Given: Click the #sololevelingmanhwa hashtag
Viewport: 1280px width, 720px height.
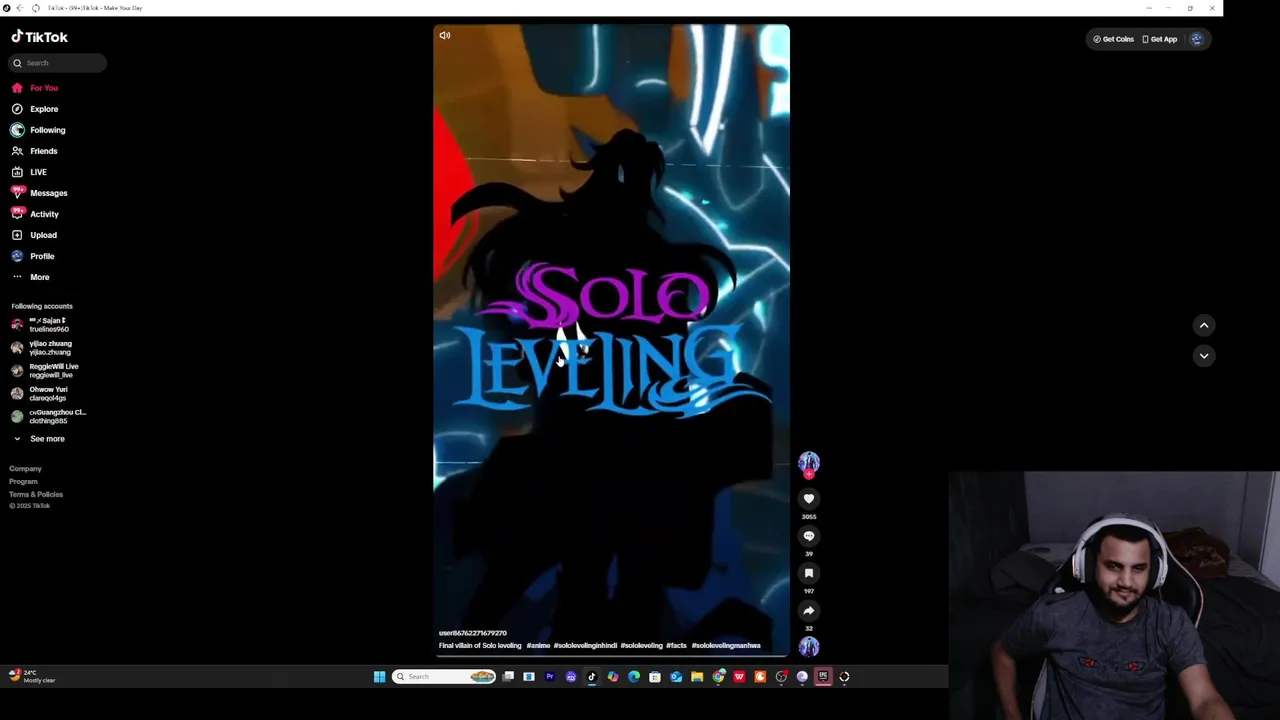Looking at the screenshot, I should (726, 646).
